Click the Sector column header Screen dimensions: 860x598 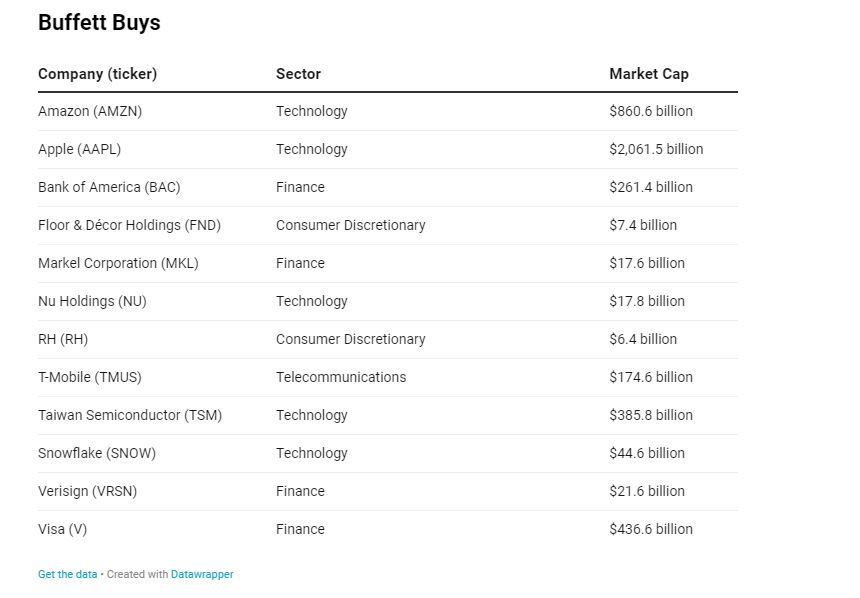(298, 74)
